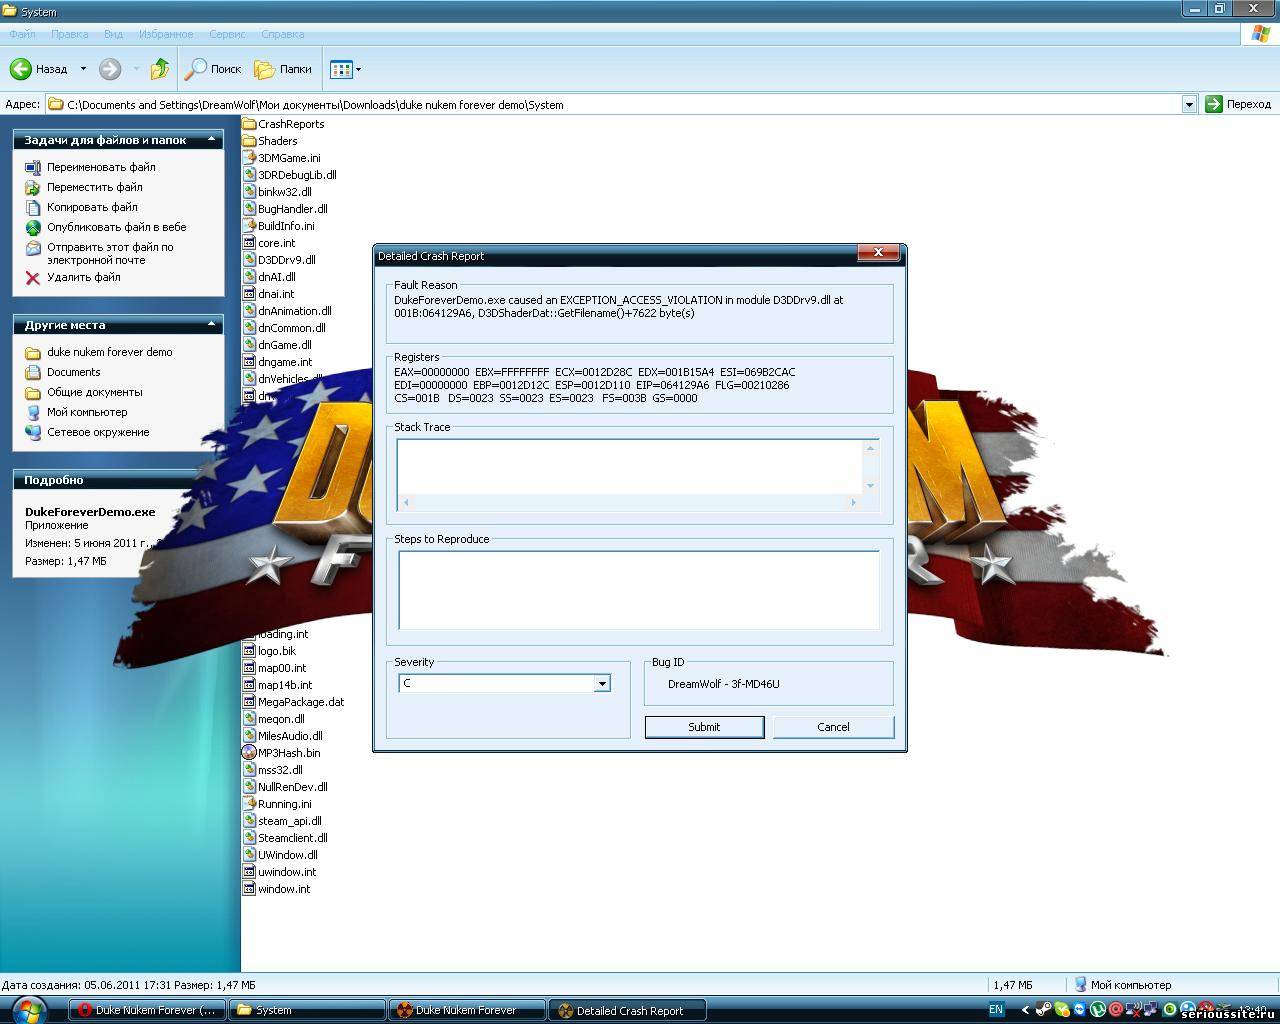Image resolution: width=1280 pixels, height=1024 pixels.
Task: Open the Файл menu
Action: (x=22, y=34)
